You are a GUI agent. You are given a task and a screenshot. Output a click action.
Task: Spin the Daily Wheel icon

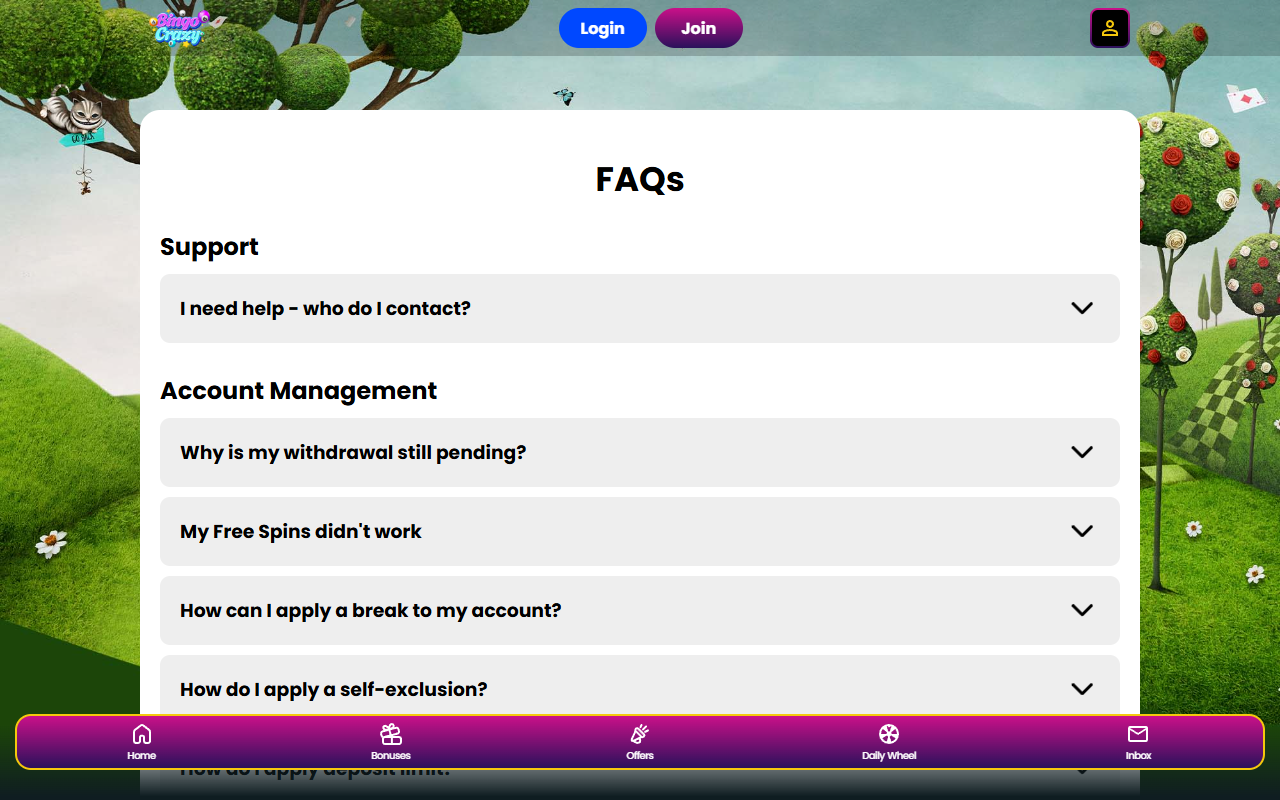(889, 734)
